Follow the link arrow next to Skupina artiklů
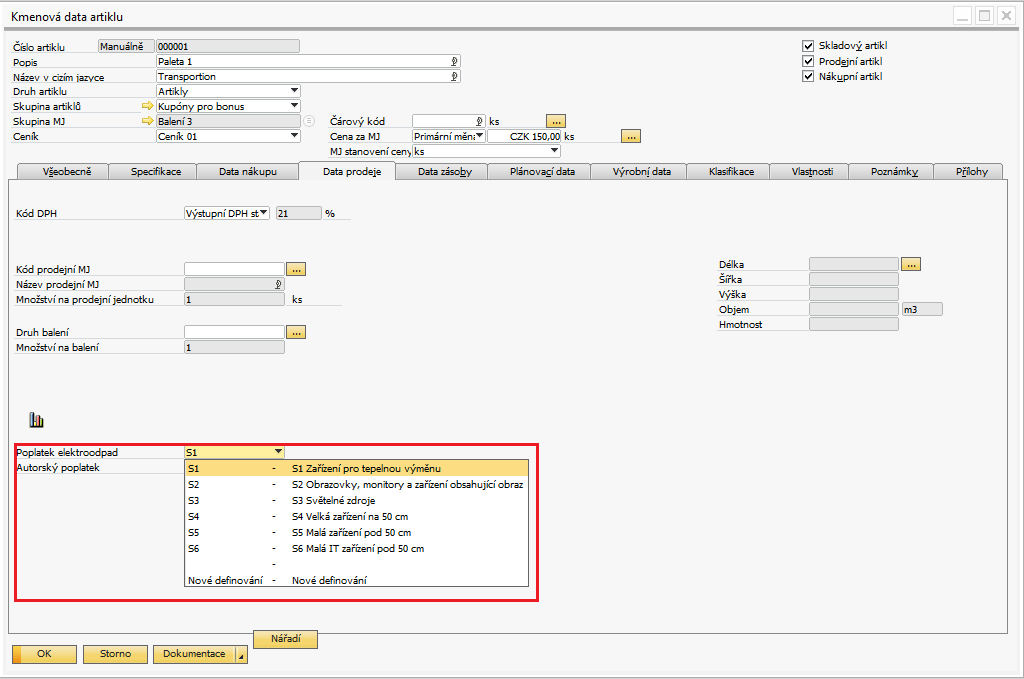Viewport: 1024px width, 679px height. (x=148, y=106)
